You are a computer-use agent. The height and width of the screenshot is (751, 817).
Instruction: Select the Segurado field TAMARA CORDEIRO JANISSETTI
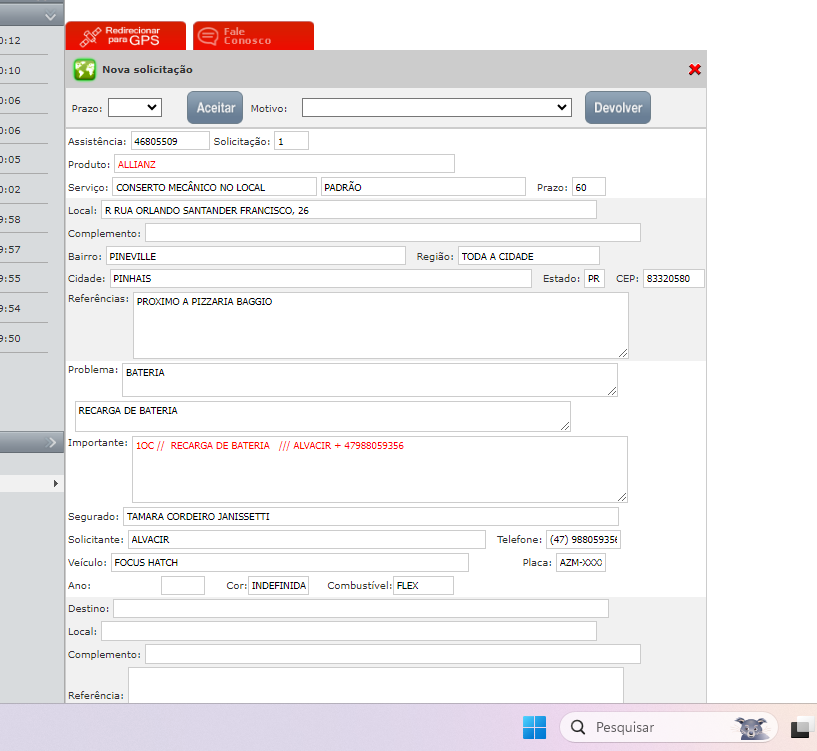coord(371,516)
